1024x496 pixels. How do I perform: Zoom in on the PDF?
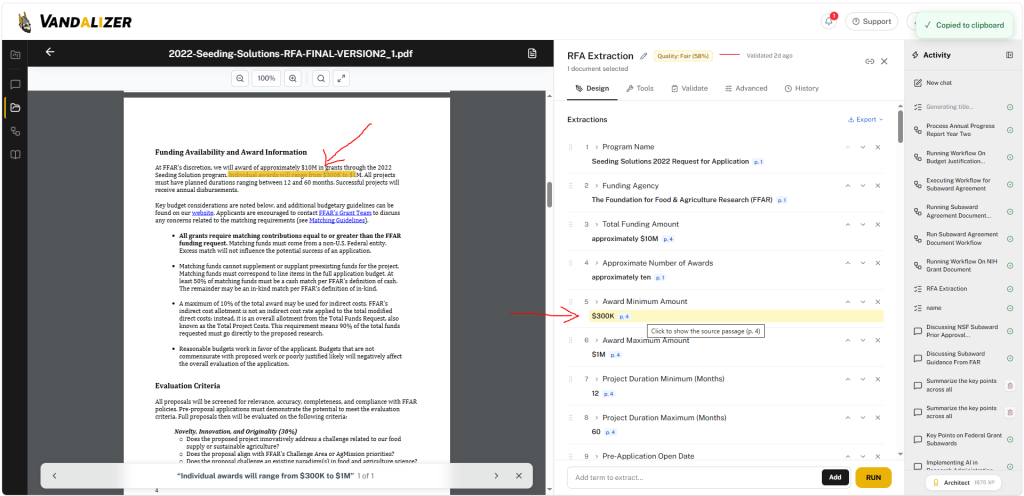click(x=293, y=78)
